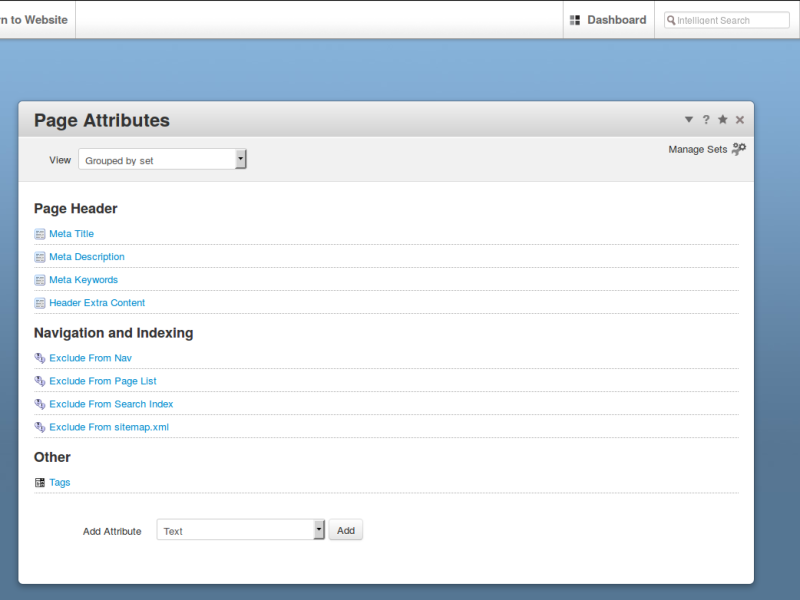Open the Tags attribute link
Image resolution: width=800 pixels, height=600 pixels.
pos(60,482)
